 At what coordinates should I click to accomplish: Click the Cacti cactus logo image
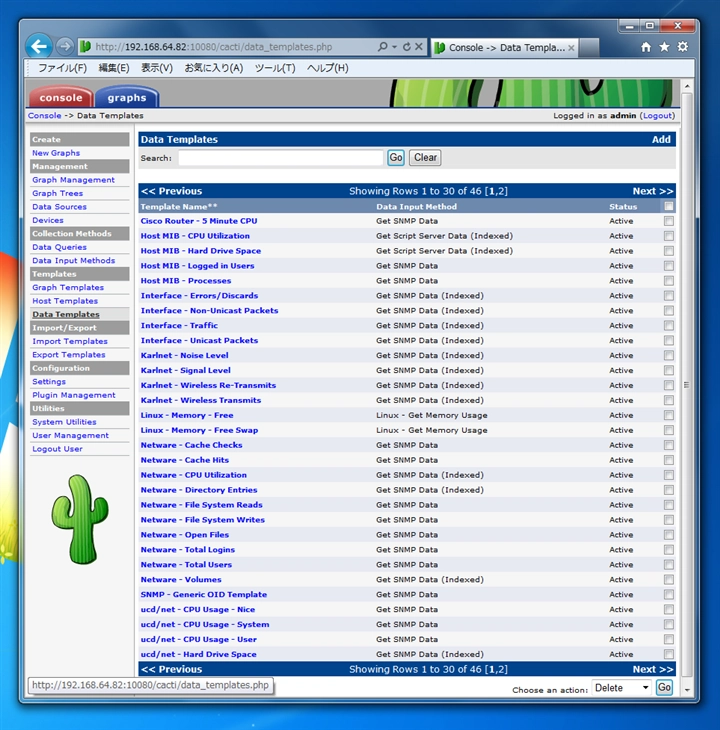[x=80, y=519]
